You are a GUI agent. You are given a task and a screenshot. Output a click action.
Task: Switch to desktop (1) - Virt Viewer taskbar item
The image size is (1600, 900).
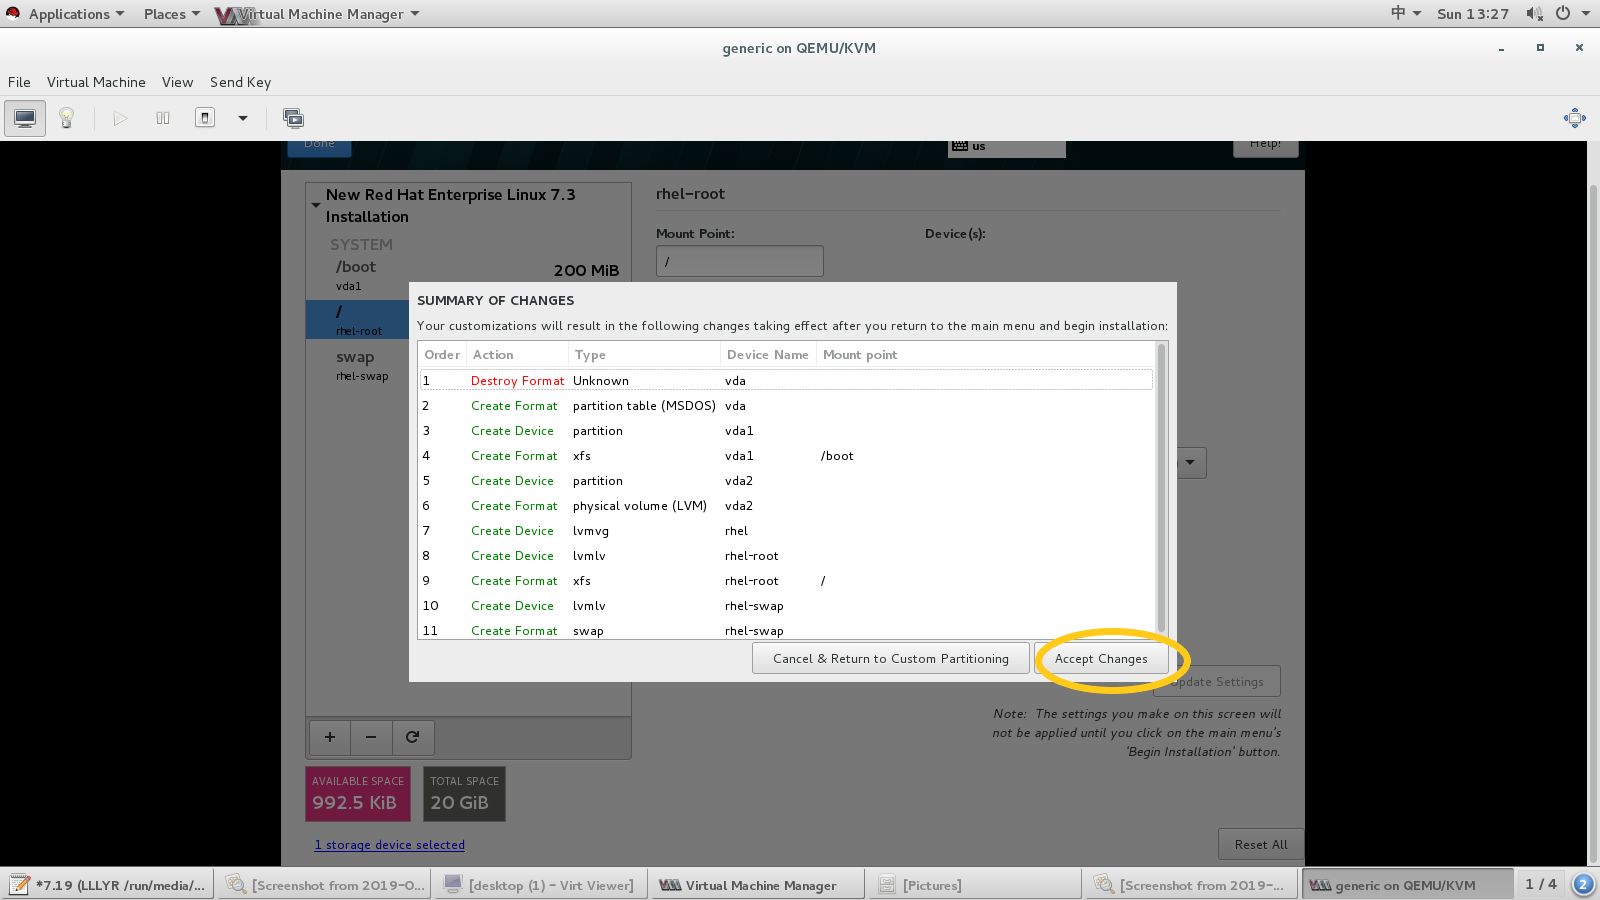pyautogui.click(x=539, y=885)
